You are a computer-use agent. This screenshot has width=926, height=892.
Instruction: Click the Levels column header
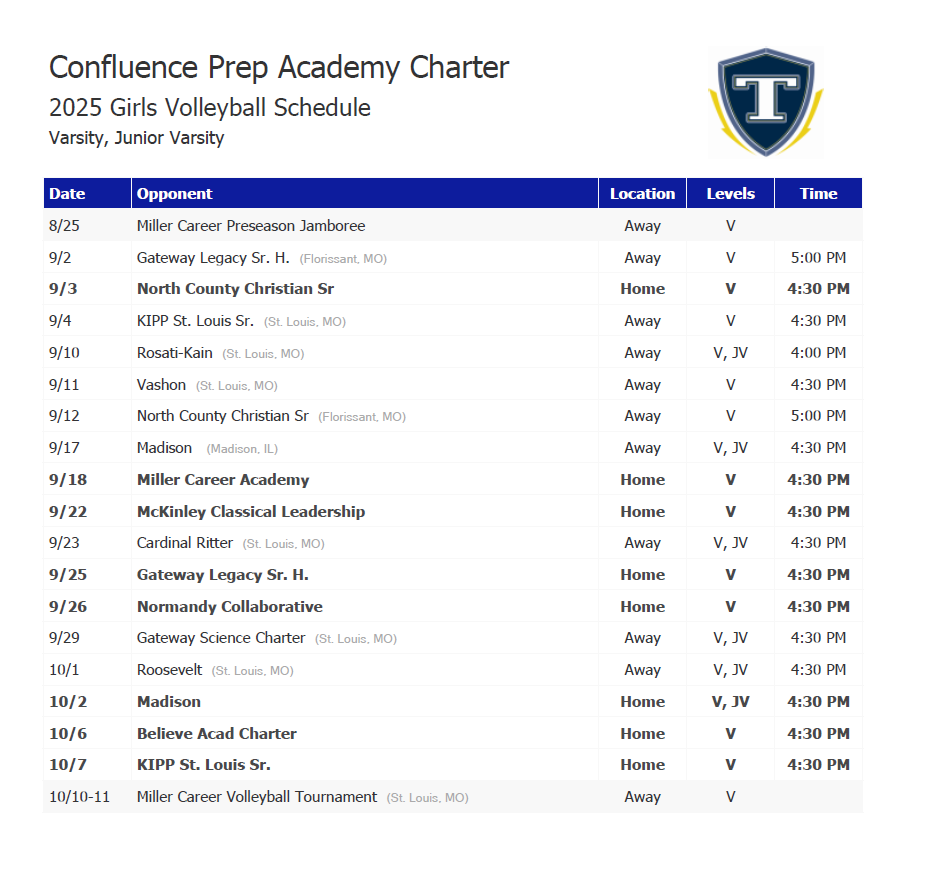(730, 194)
